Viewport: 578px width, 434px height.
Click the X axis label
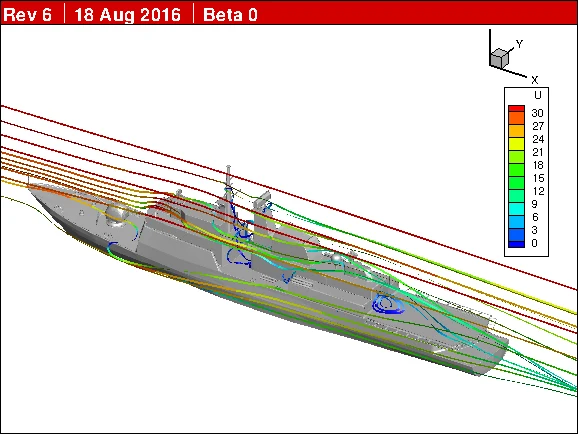[535, 80]
